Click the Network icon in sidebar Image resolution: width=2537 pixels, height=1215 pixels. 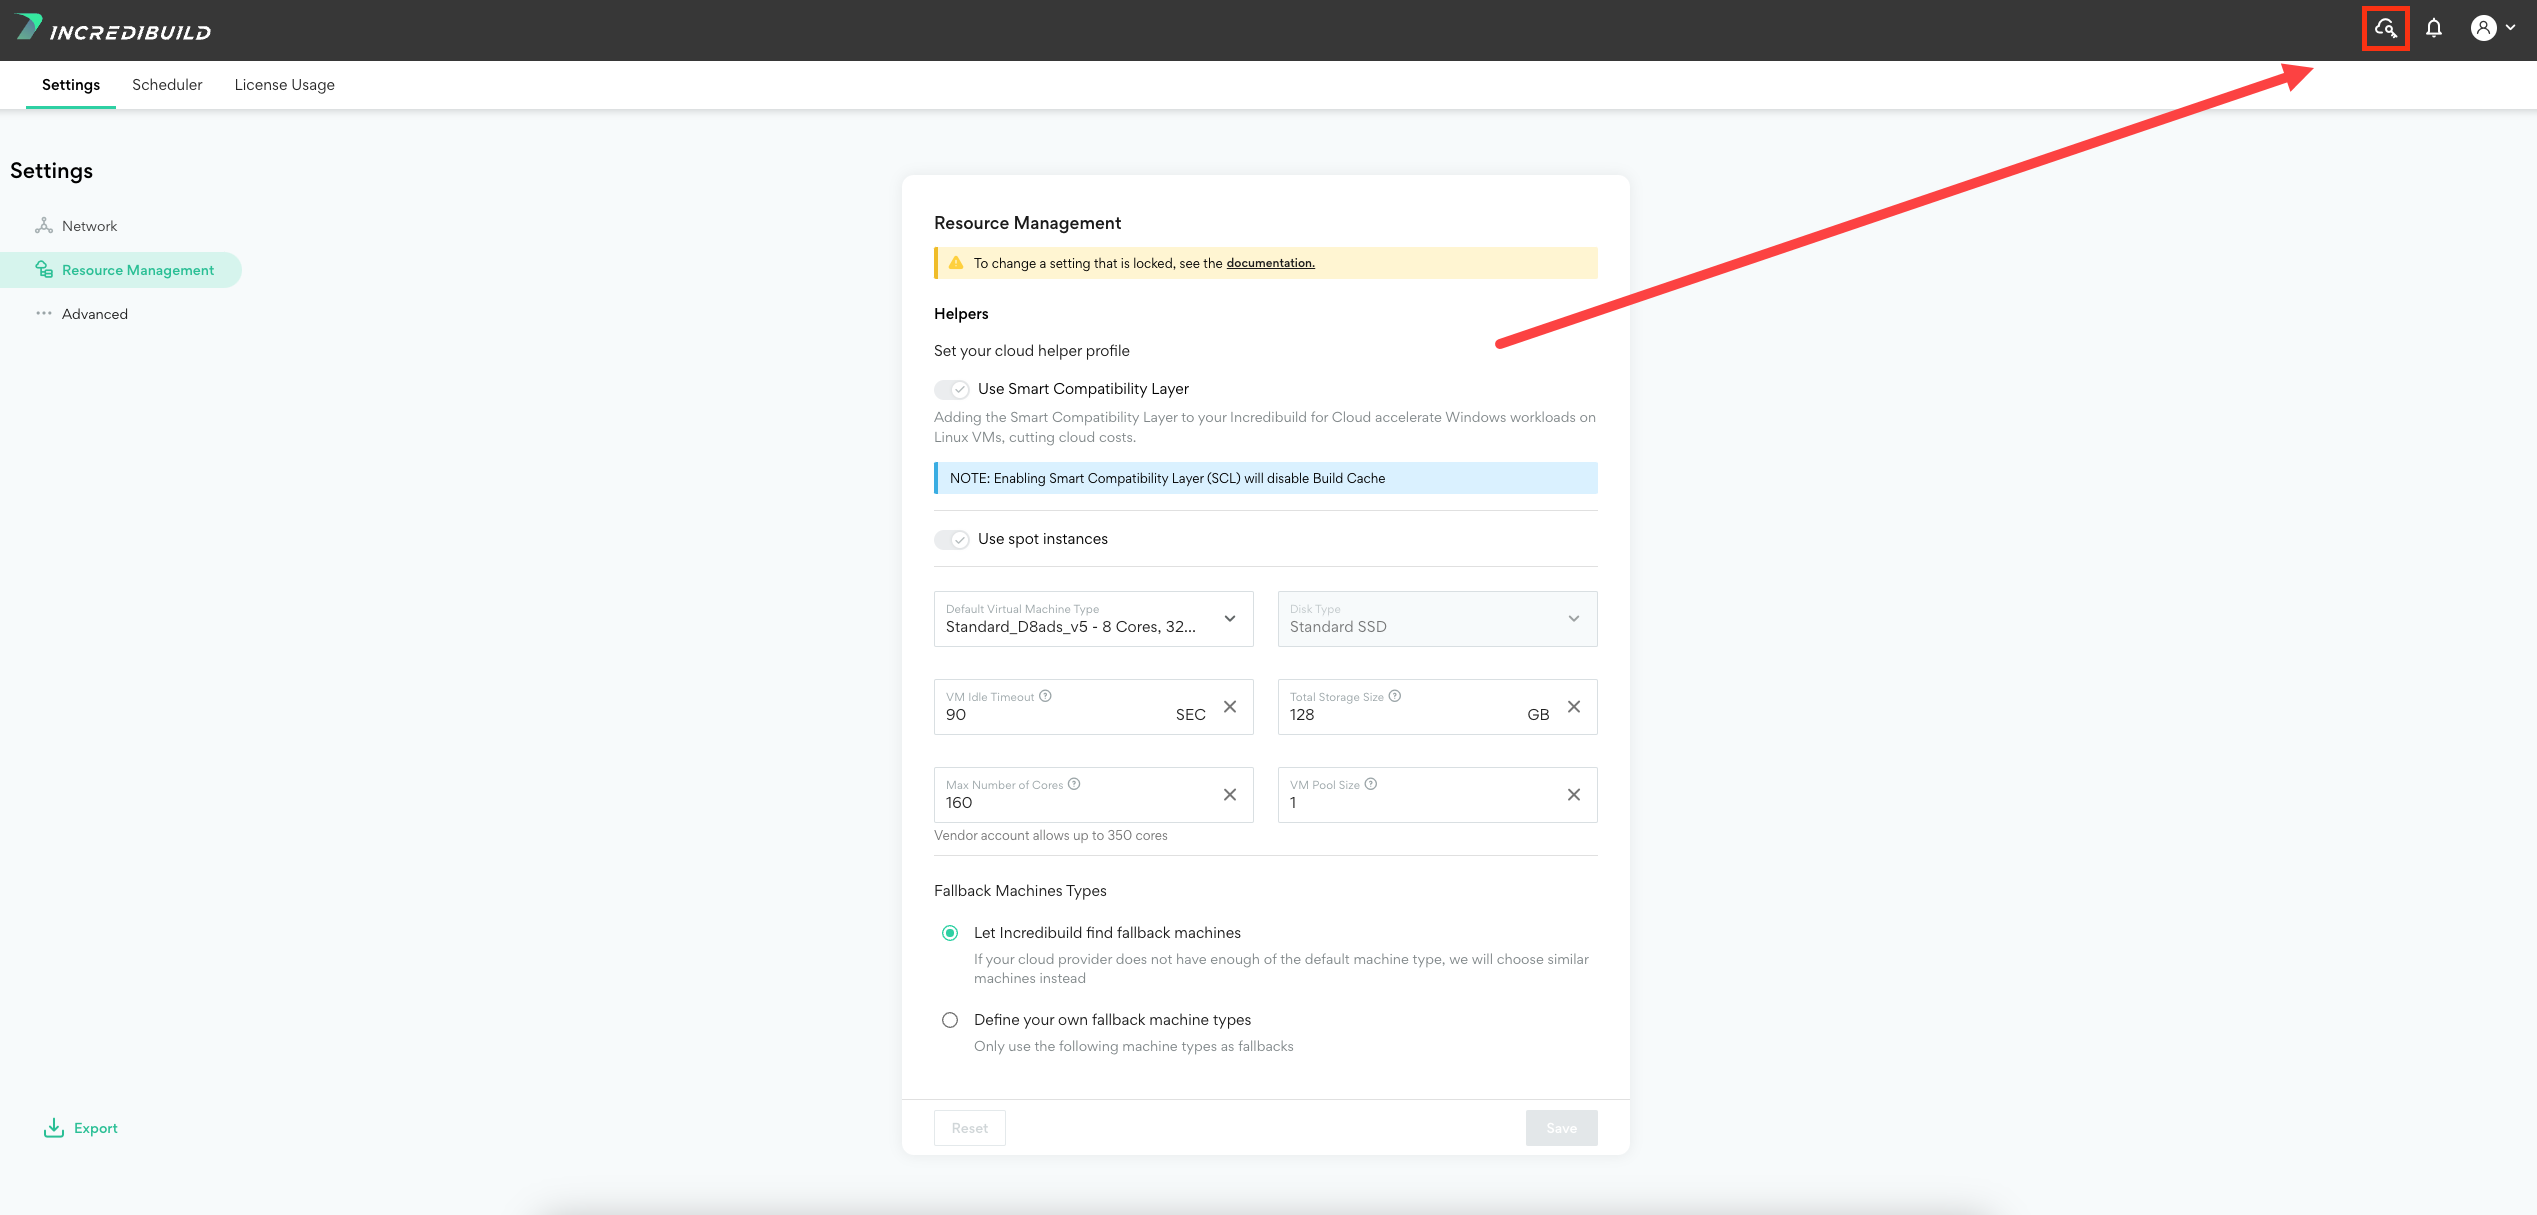pos(44,226)
